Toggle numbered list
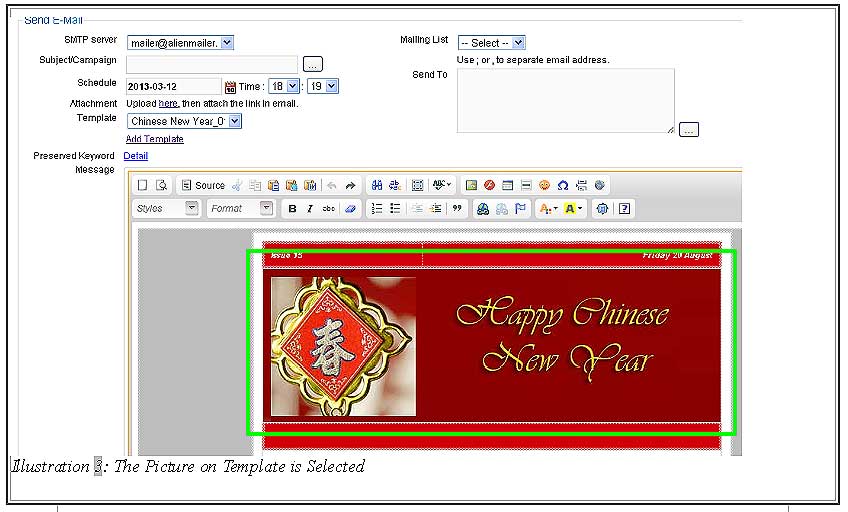848x512 pixels. tap(377, 209)
